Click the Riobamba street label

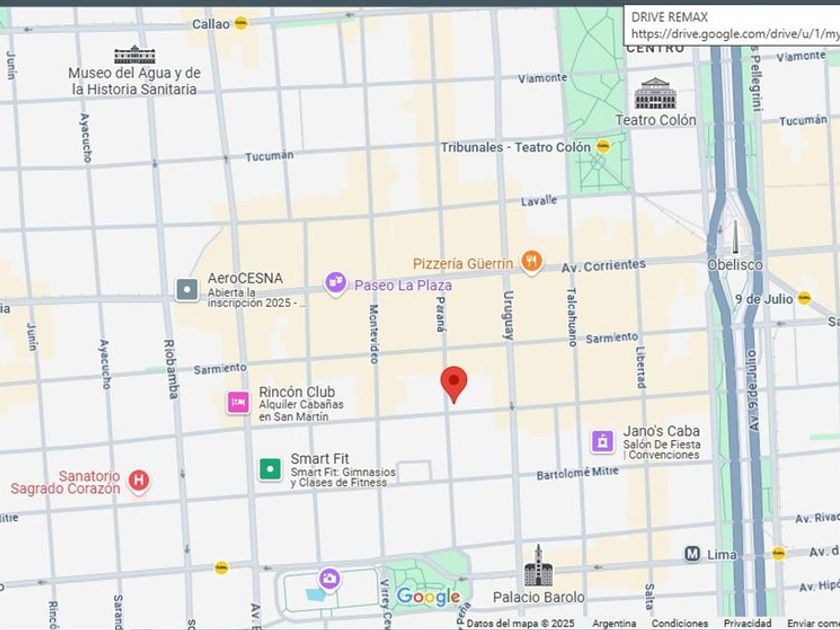(170, 369)
